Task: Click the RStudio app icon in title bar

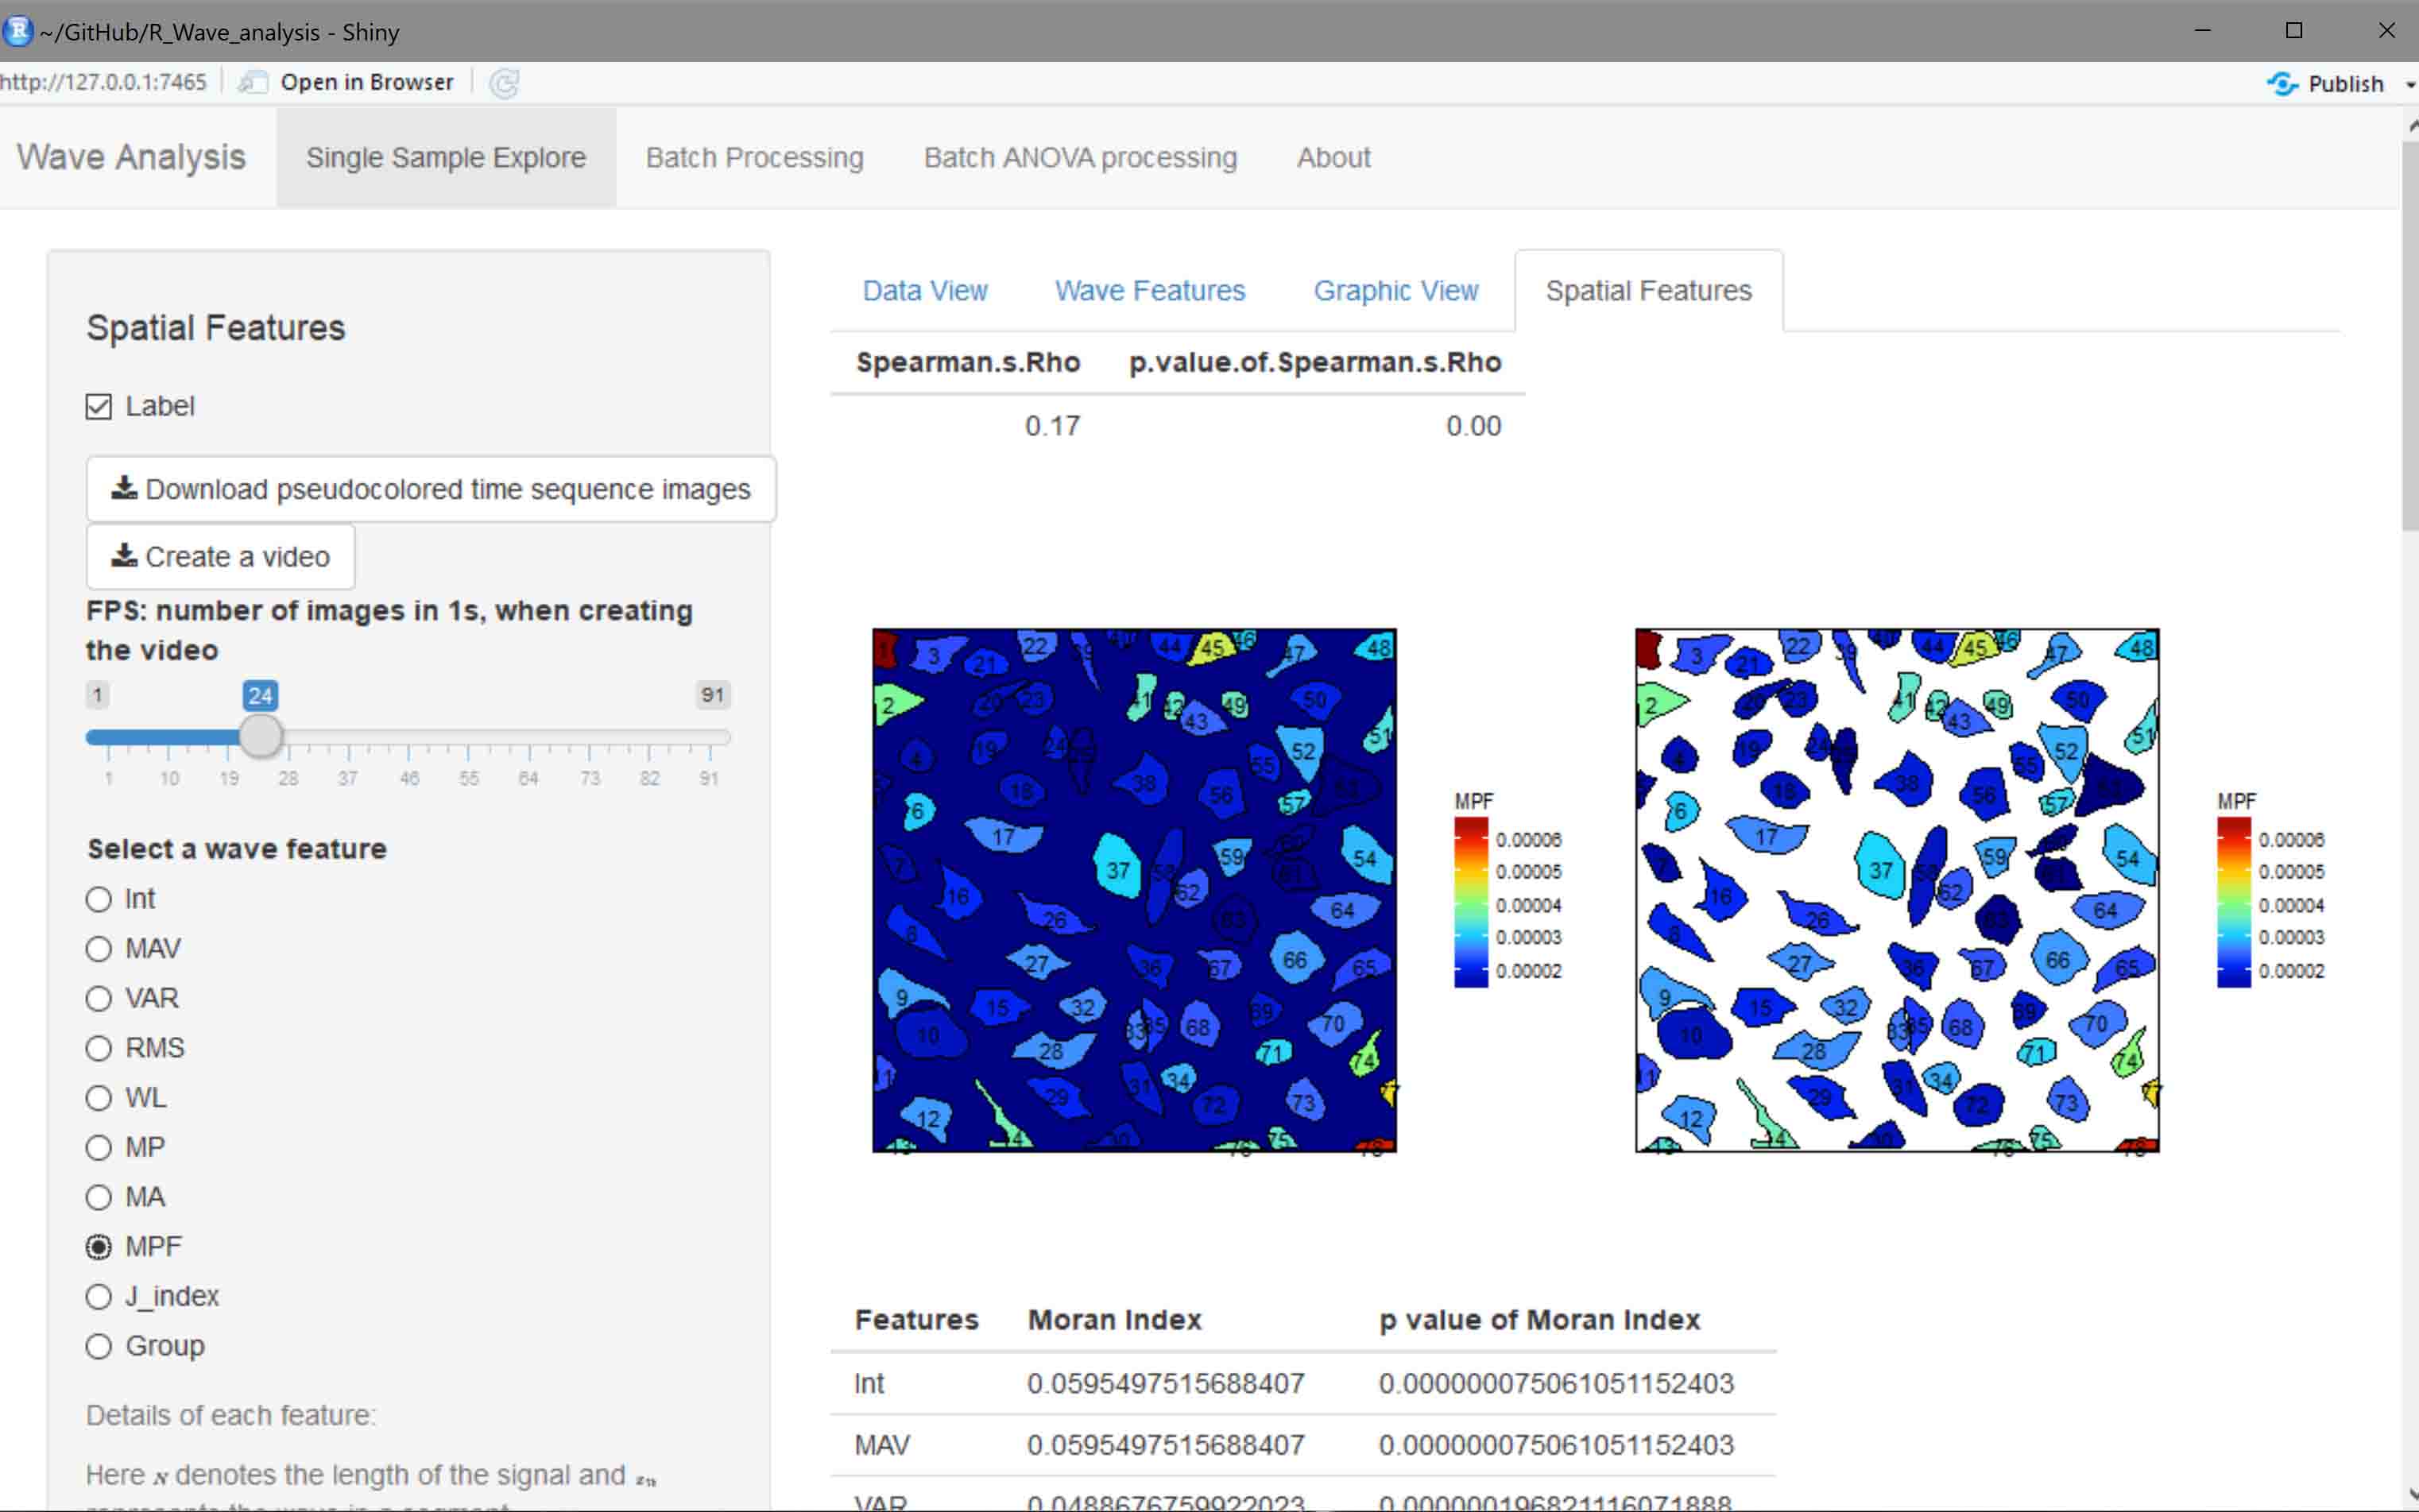Action: (x=17, y=31)
